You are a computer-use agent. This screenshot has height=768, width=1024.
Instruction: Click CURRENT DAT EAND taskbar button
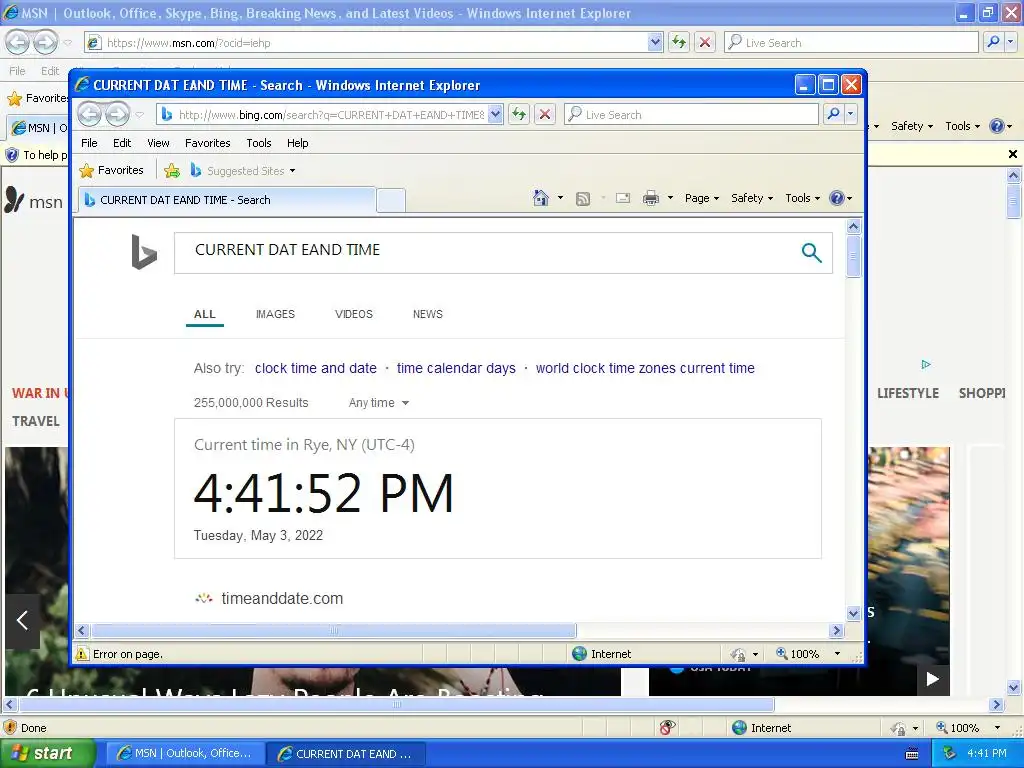click(346, 753)
